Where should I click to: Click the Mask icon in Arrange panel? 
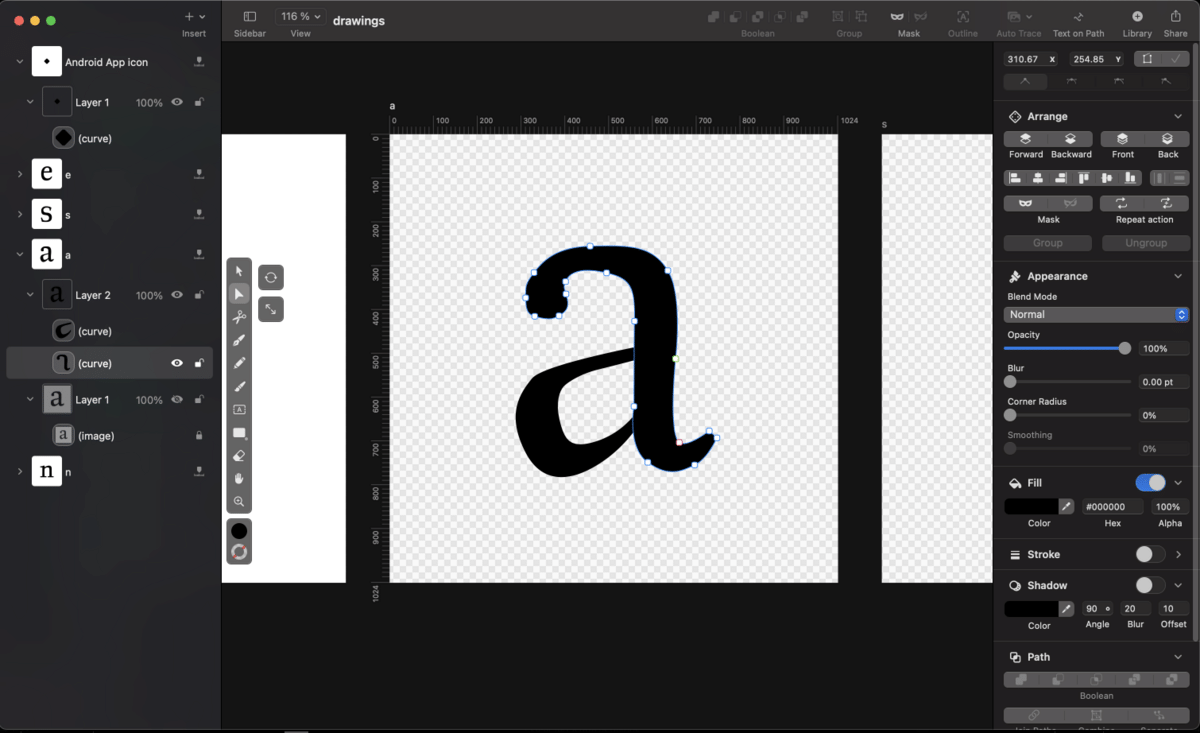point(1025,203)
